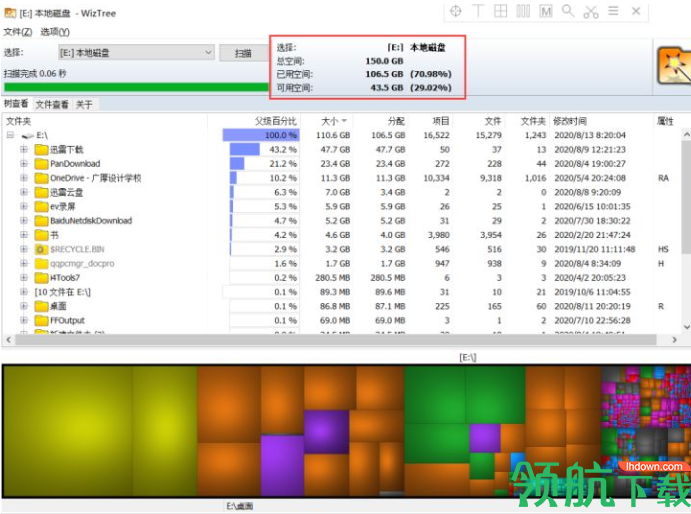Open the 选项(Y) menu
Screen dimensions: 691x514
(x=55, y=32)
